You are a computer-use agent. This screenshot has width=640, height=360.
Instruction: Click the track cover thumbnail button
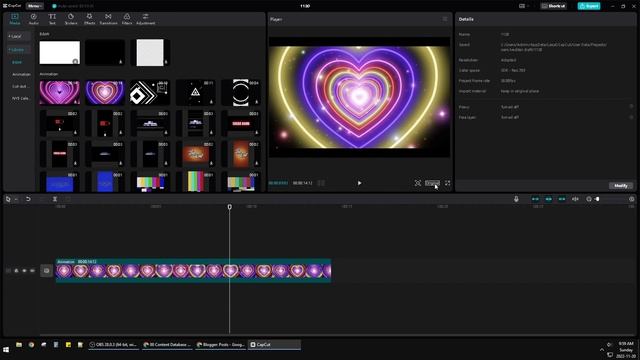(x=46, y=271)
